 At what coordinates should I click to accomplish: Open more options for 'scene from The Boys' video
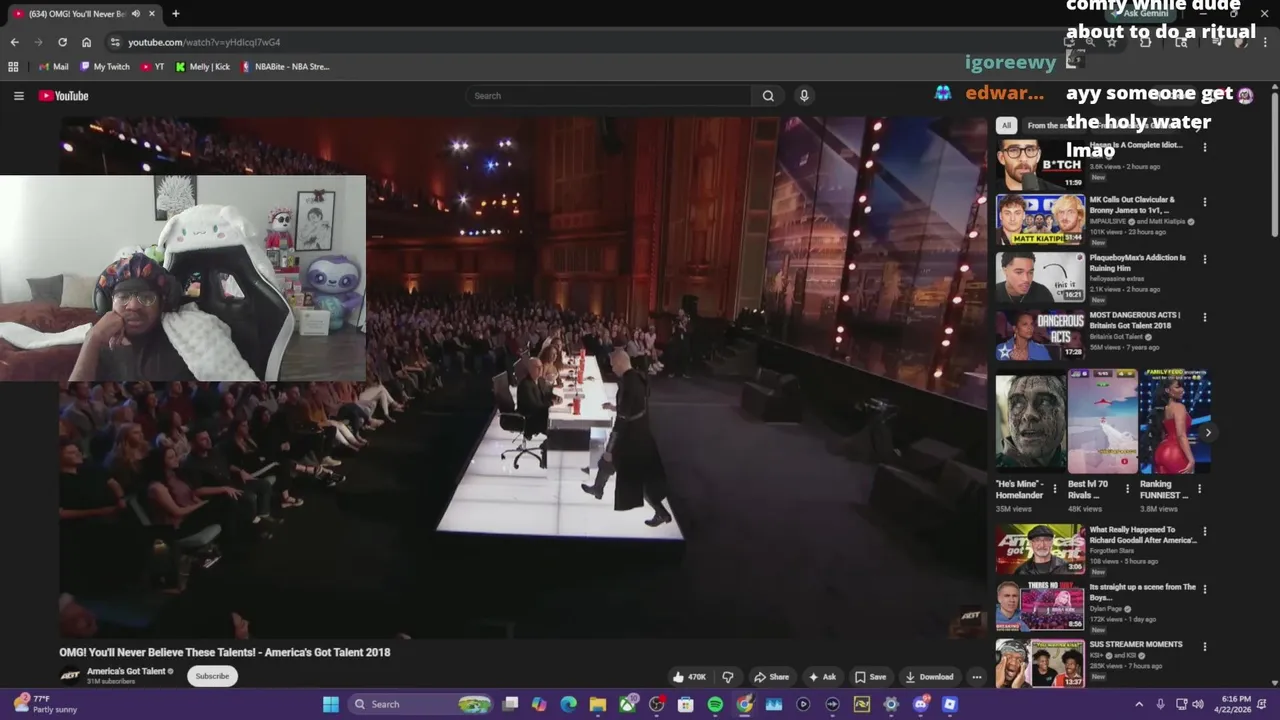(1204, 589)
